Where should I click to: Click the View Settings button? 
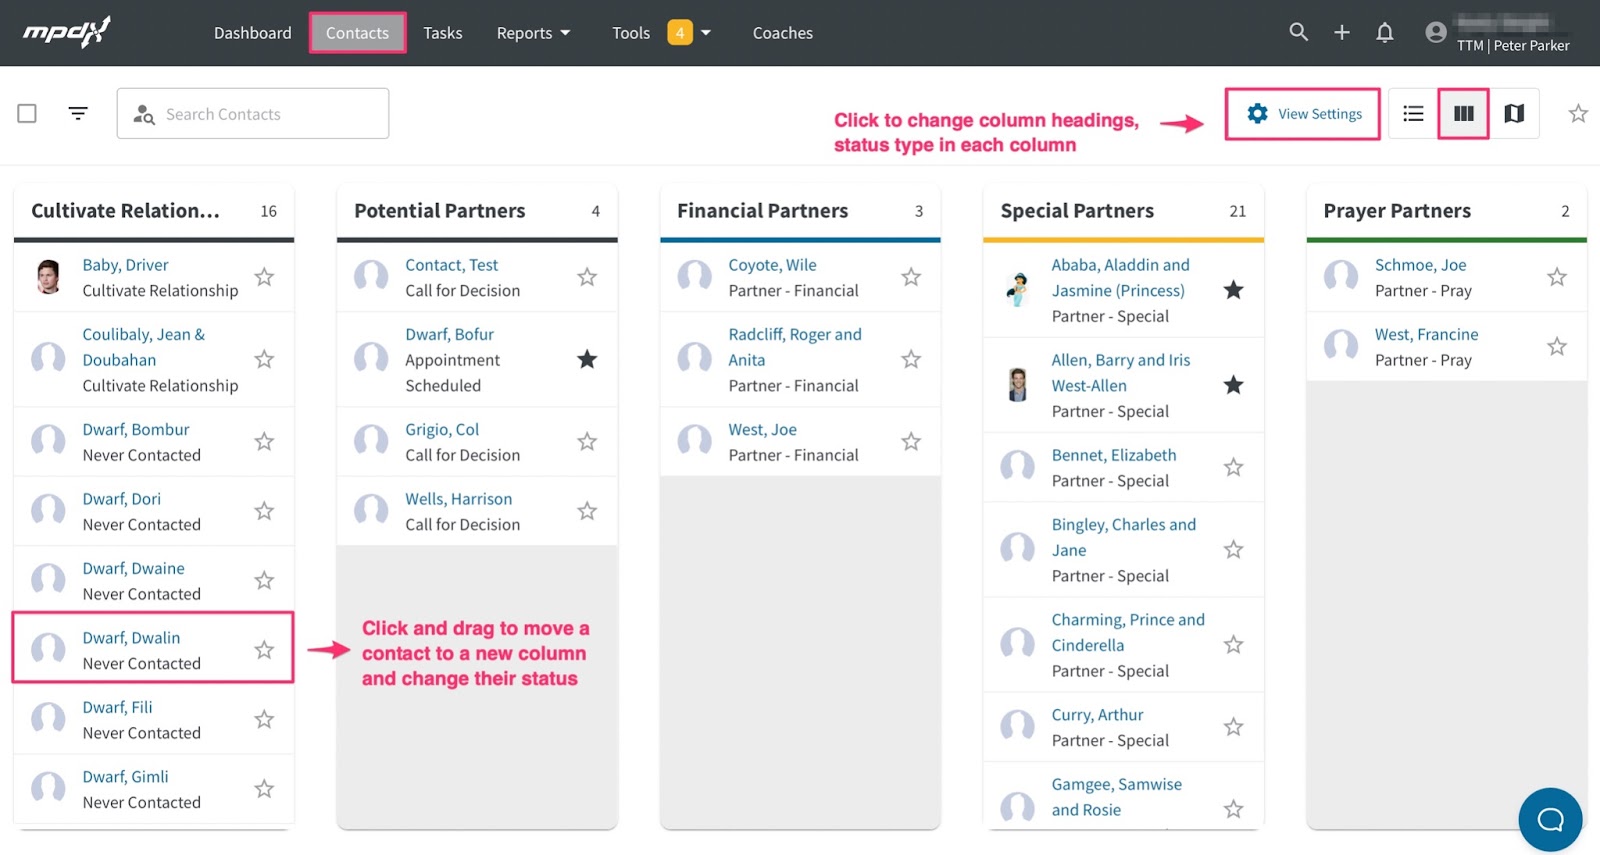[1303, 114]
